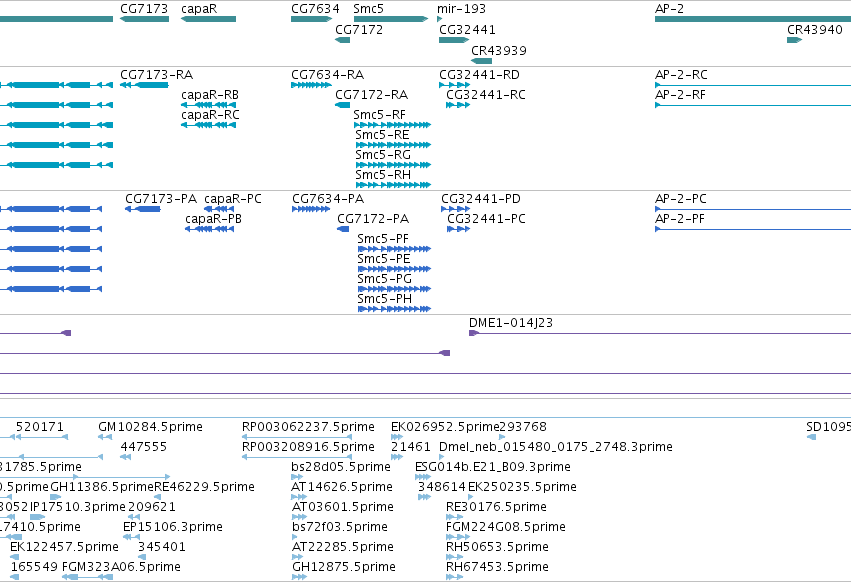
Task: Click the RE30176.5prime EST label
Action: tap(496, 507)
